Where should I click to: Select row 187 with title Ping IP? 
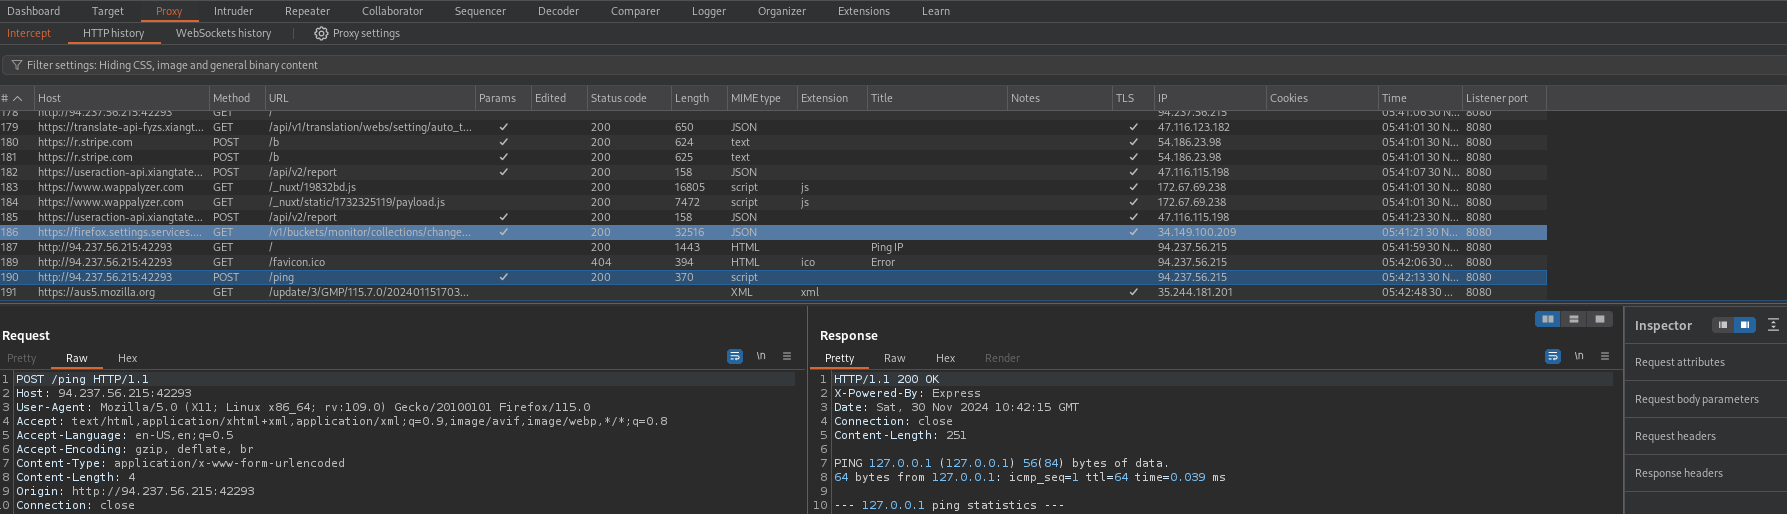[773, 247]
